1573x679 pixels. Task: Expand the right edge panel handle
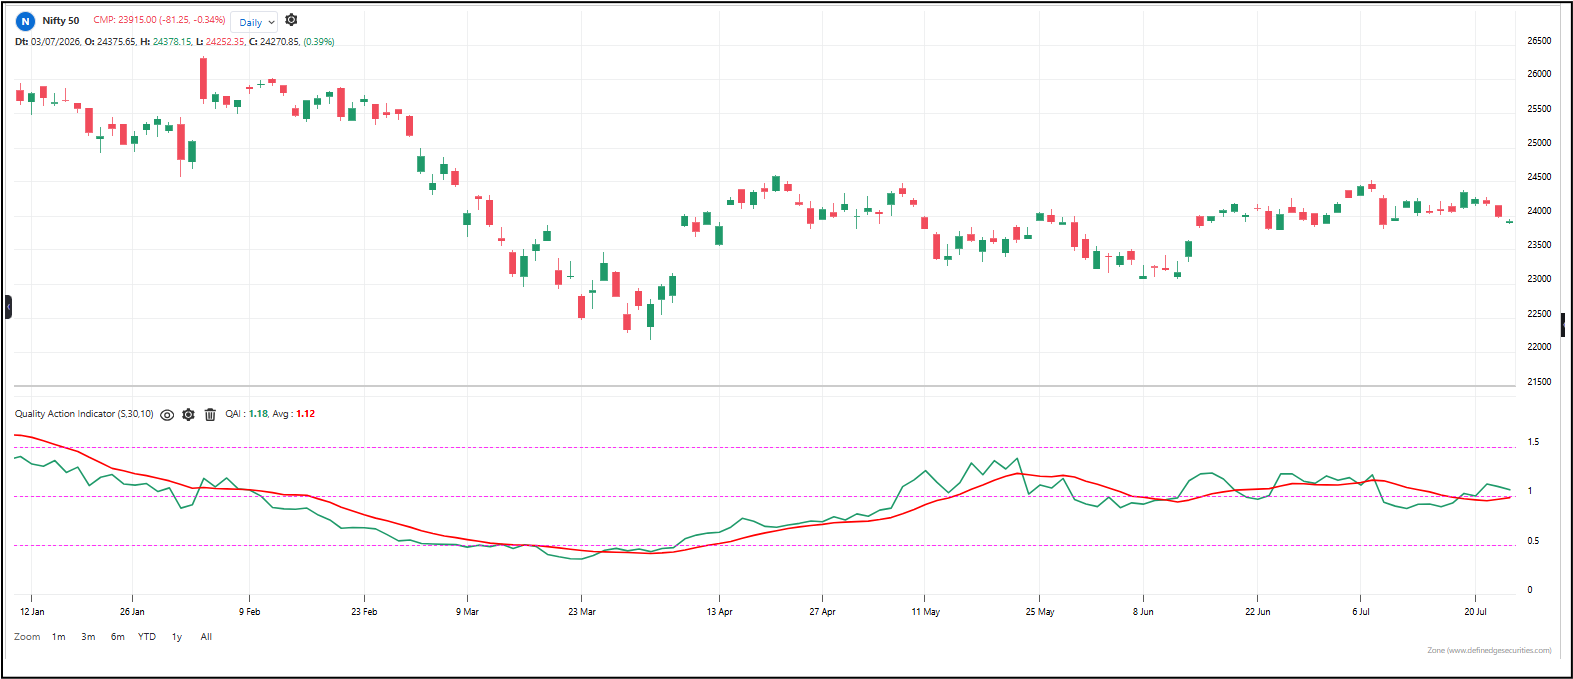point(1563,325)
